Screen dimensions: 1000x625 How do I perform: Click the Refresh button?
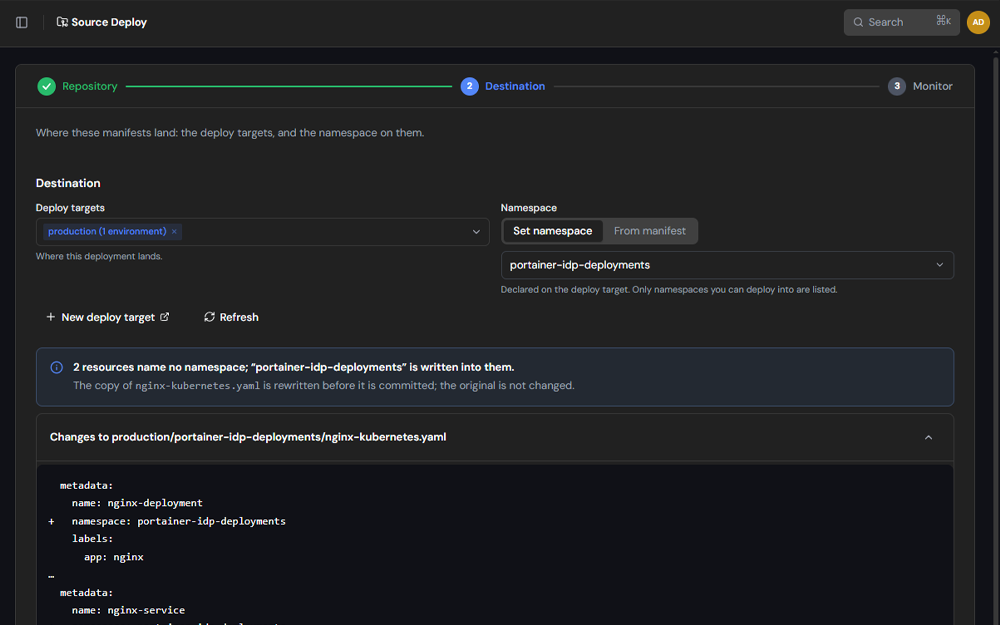tap(231, 317)
